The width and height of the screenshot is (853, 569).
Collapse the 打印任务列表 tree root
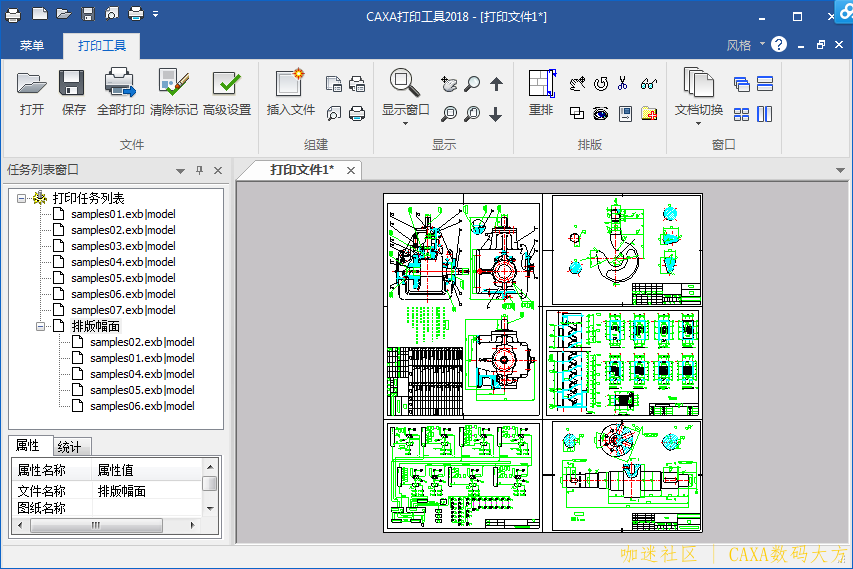point(22,198)
